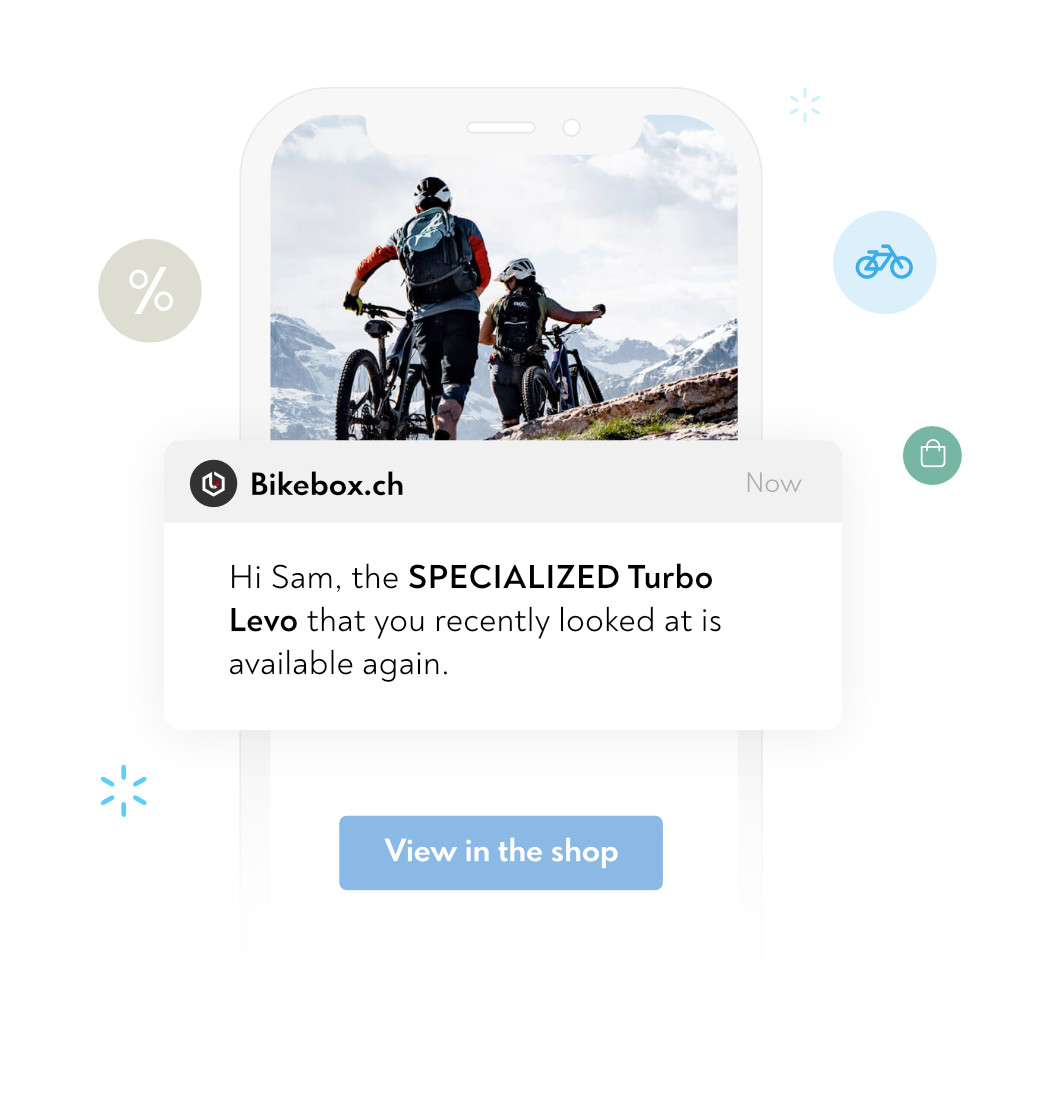Image resolution: width=1060 pixels, height=1120 pixels.
Task: Click the percent discount icon
Action: click(149, 290)
